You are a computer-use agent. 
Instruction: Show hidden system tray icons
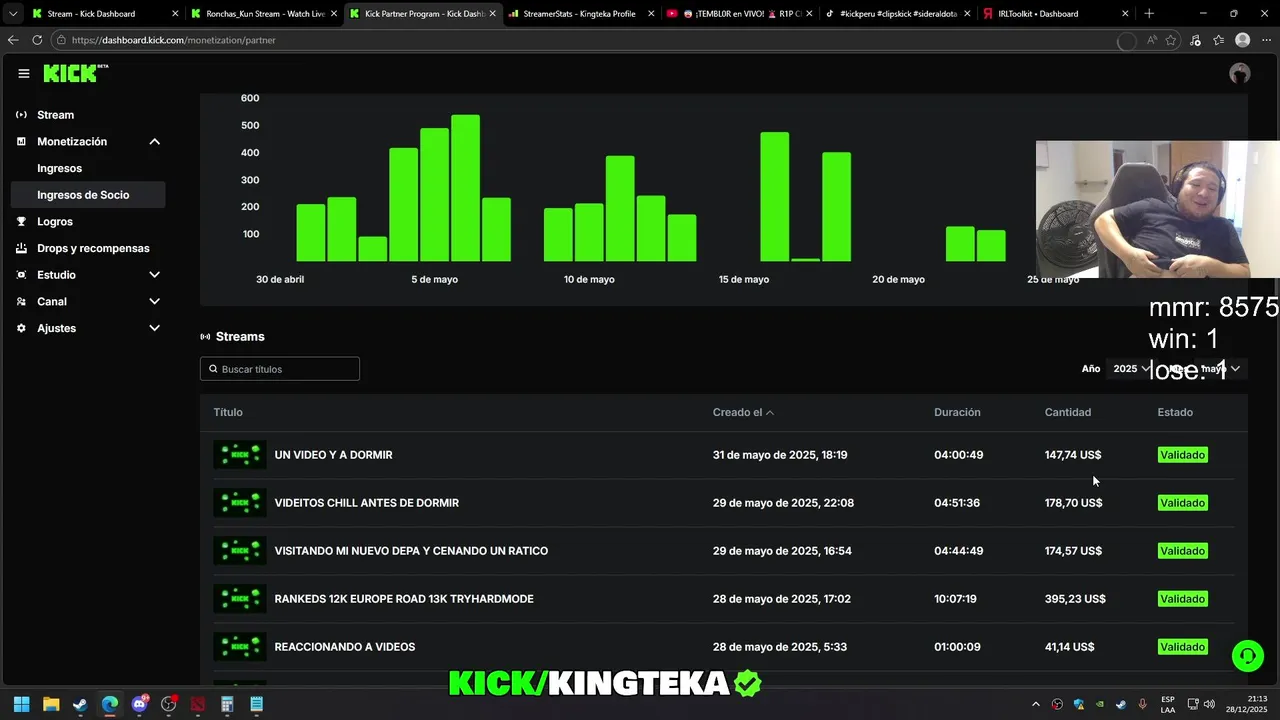[x=1036, y=704]
